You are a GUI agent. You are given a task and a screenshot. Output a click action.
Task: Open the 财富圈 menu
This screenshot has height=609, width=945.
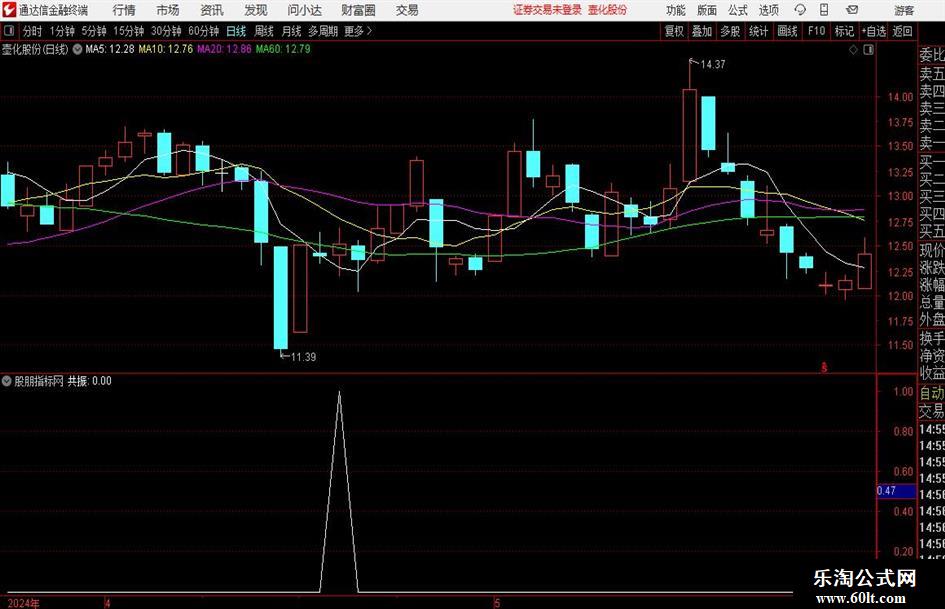point(358,10)
